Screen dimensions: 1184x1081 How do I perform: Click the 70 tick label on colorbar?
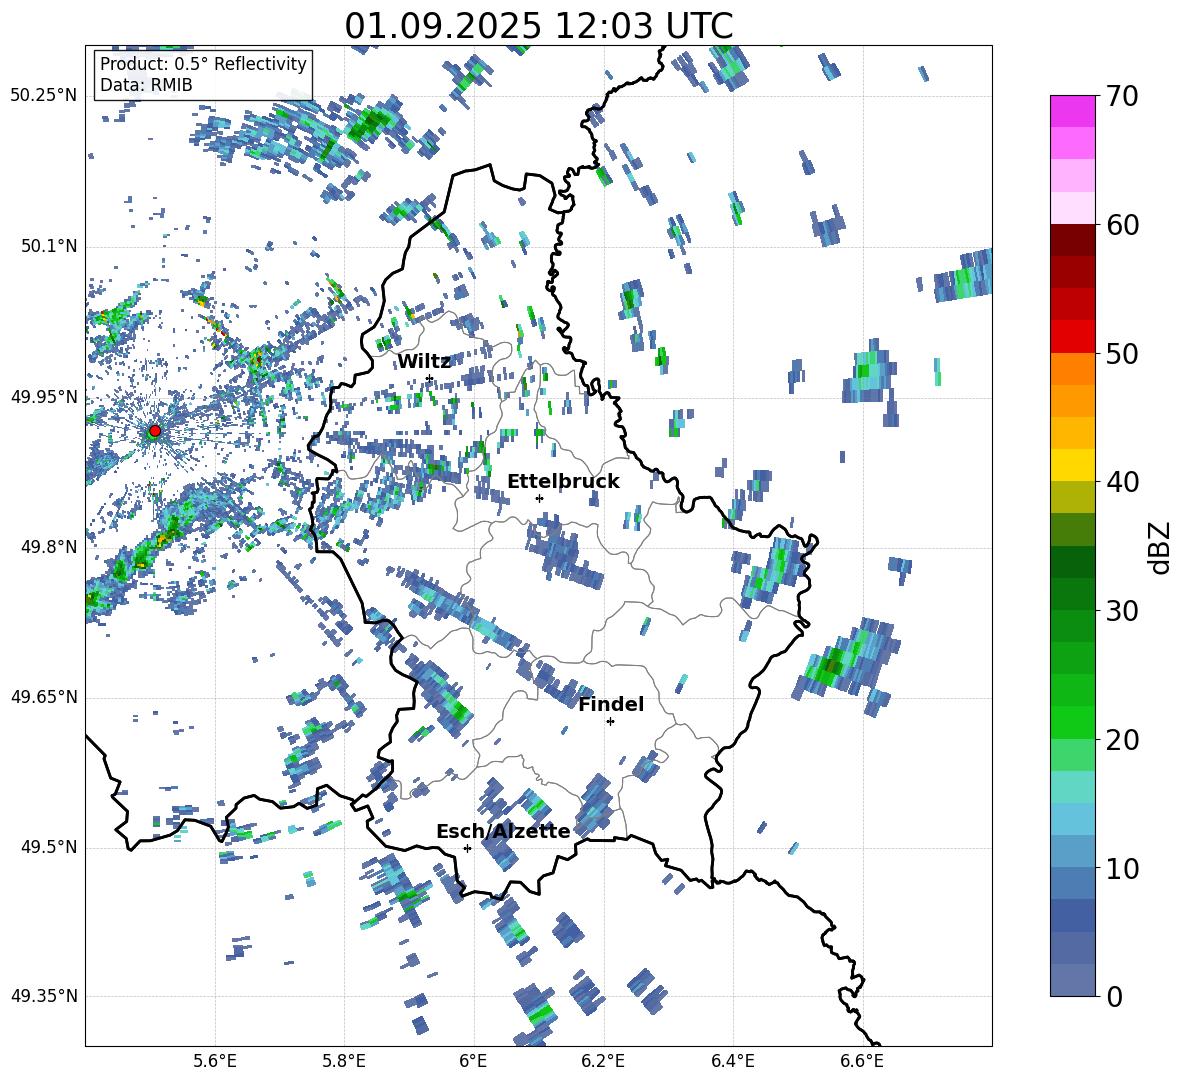pyautogui.click(x=1122, y=96)
